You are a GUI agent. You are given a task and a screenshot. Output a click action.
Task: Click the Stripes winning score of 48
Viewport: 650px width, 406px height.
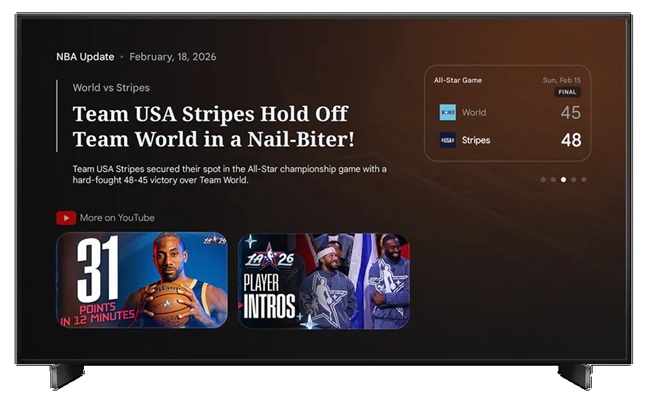coord(570,140)
